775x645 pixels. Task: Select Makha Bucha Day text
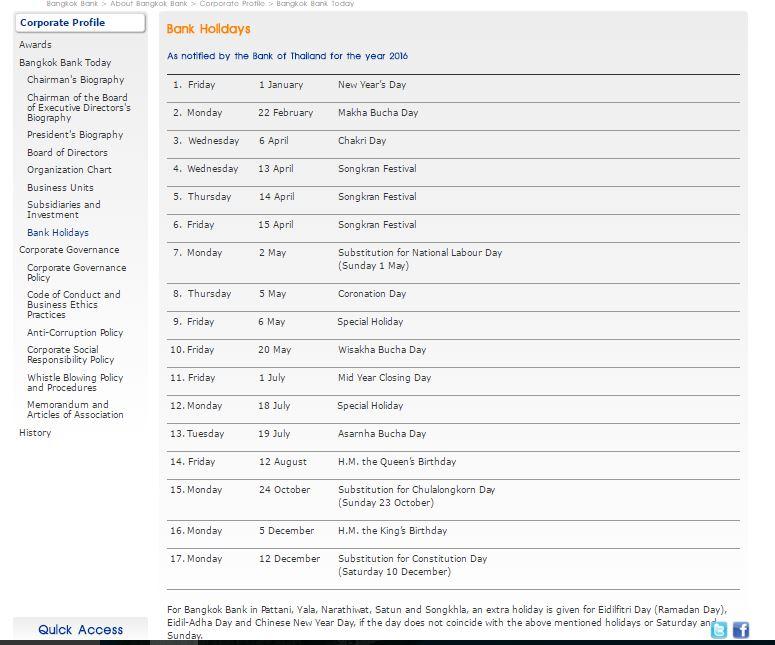(x=378, y=113)
